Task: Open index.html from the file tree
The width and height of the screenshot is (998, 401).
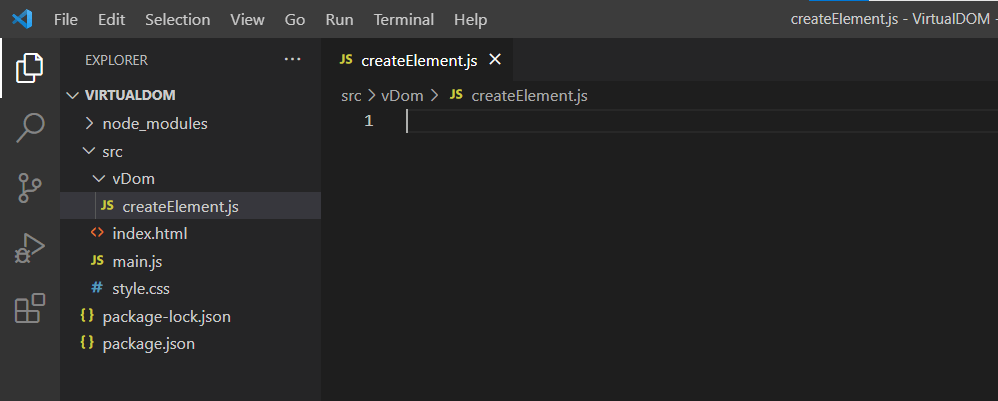Action: pyautogui.click(x=190, y=234)
